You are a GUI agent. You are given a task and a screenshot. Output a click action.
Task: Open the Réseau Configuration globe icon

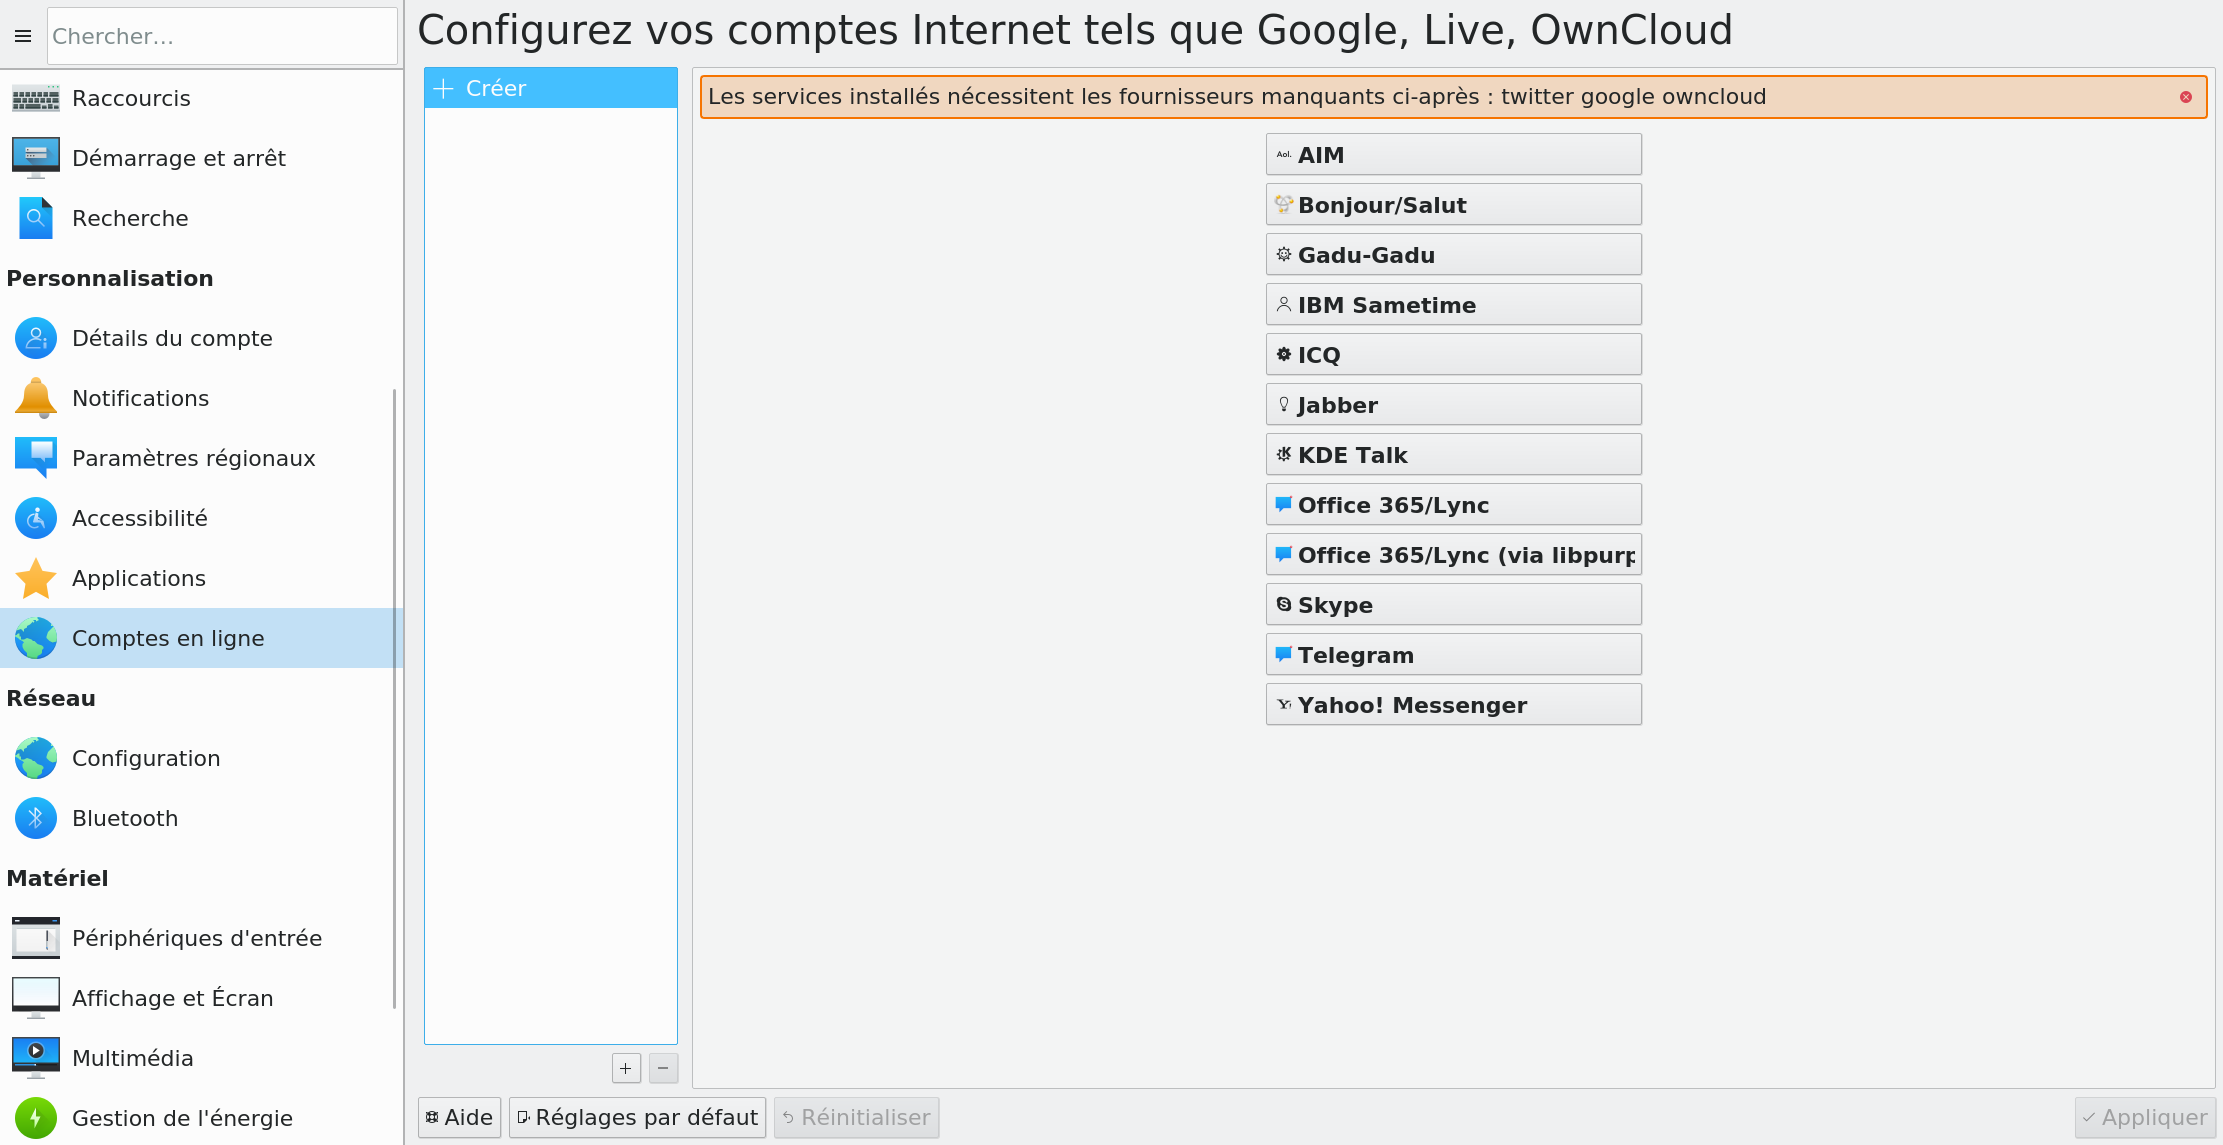36,758
